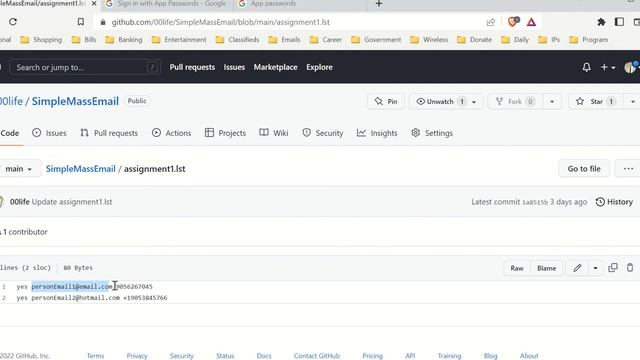Star the repository

[x=596, y=102]
